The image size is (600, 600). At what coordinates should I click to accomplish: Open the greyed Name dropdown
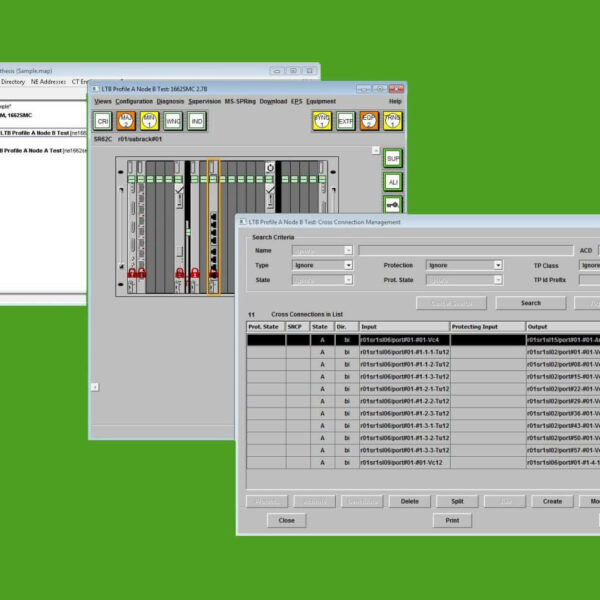point(322,251)
